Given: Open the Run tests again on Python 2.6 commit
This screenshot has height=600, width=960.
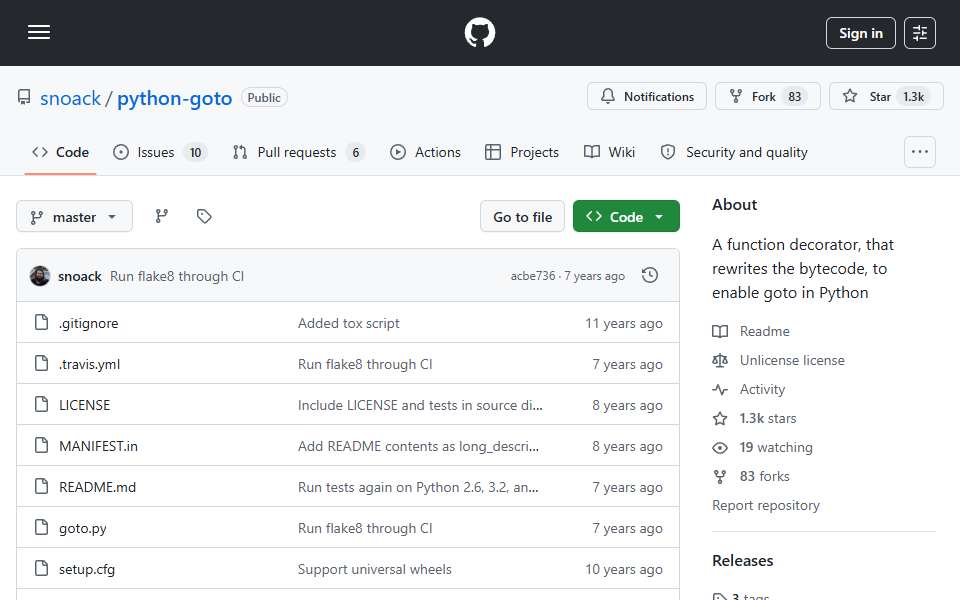Looking at the screenshot, I should [418, 487].
